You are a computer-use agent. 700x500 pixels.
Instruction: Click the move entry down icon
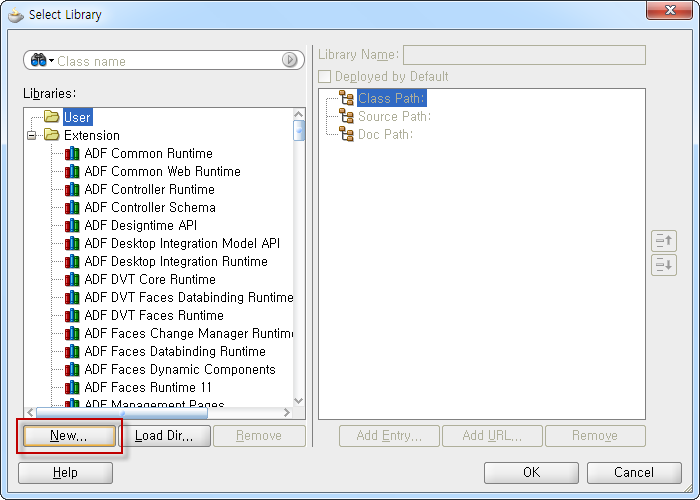pyautogui.click(x=664, y=265)
